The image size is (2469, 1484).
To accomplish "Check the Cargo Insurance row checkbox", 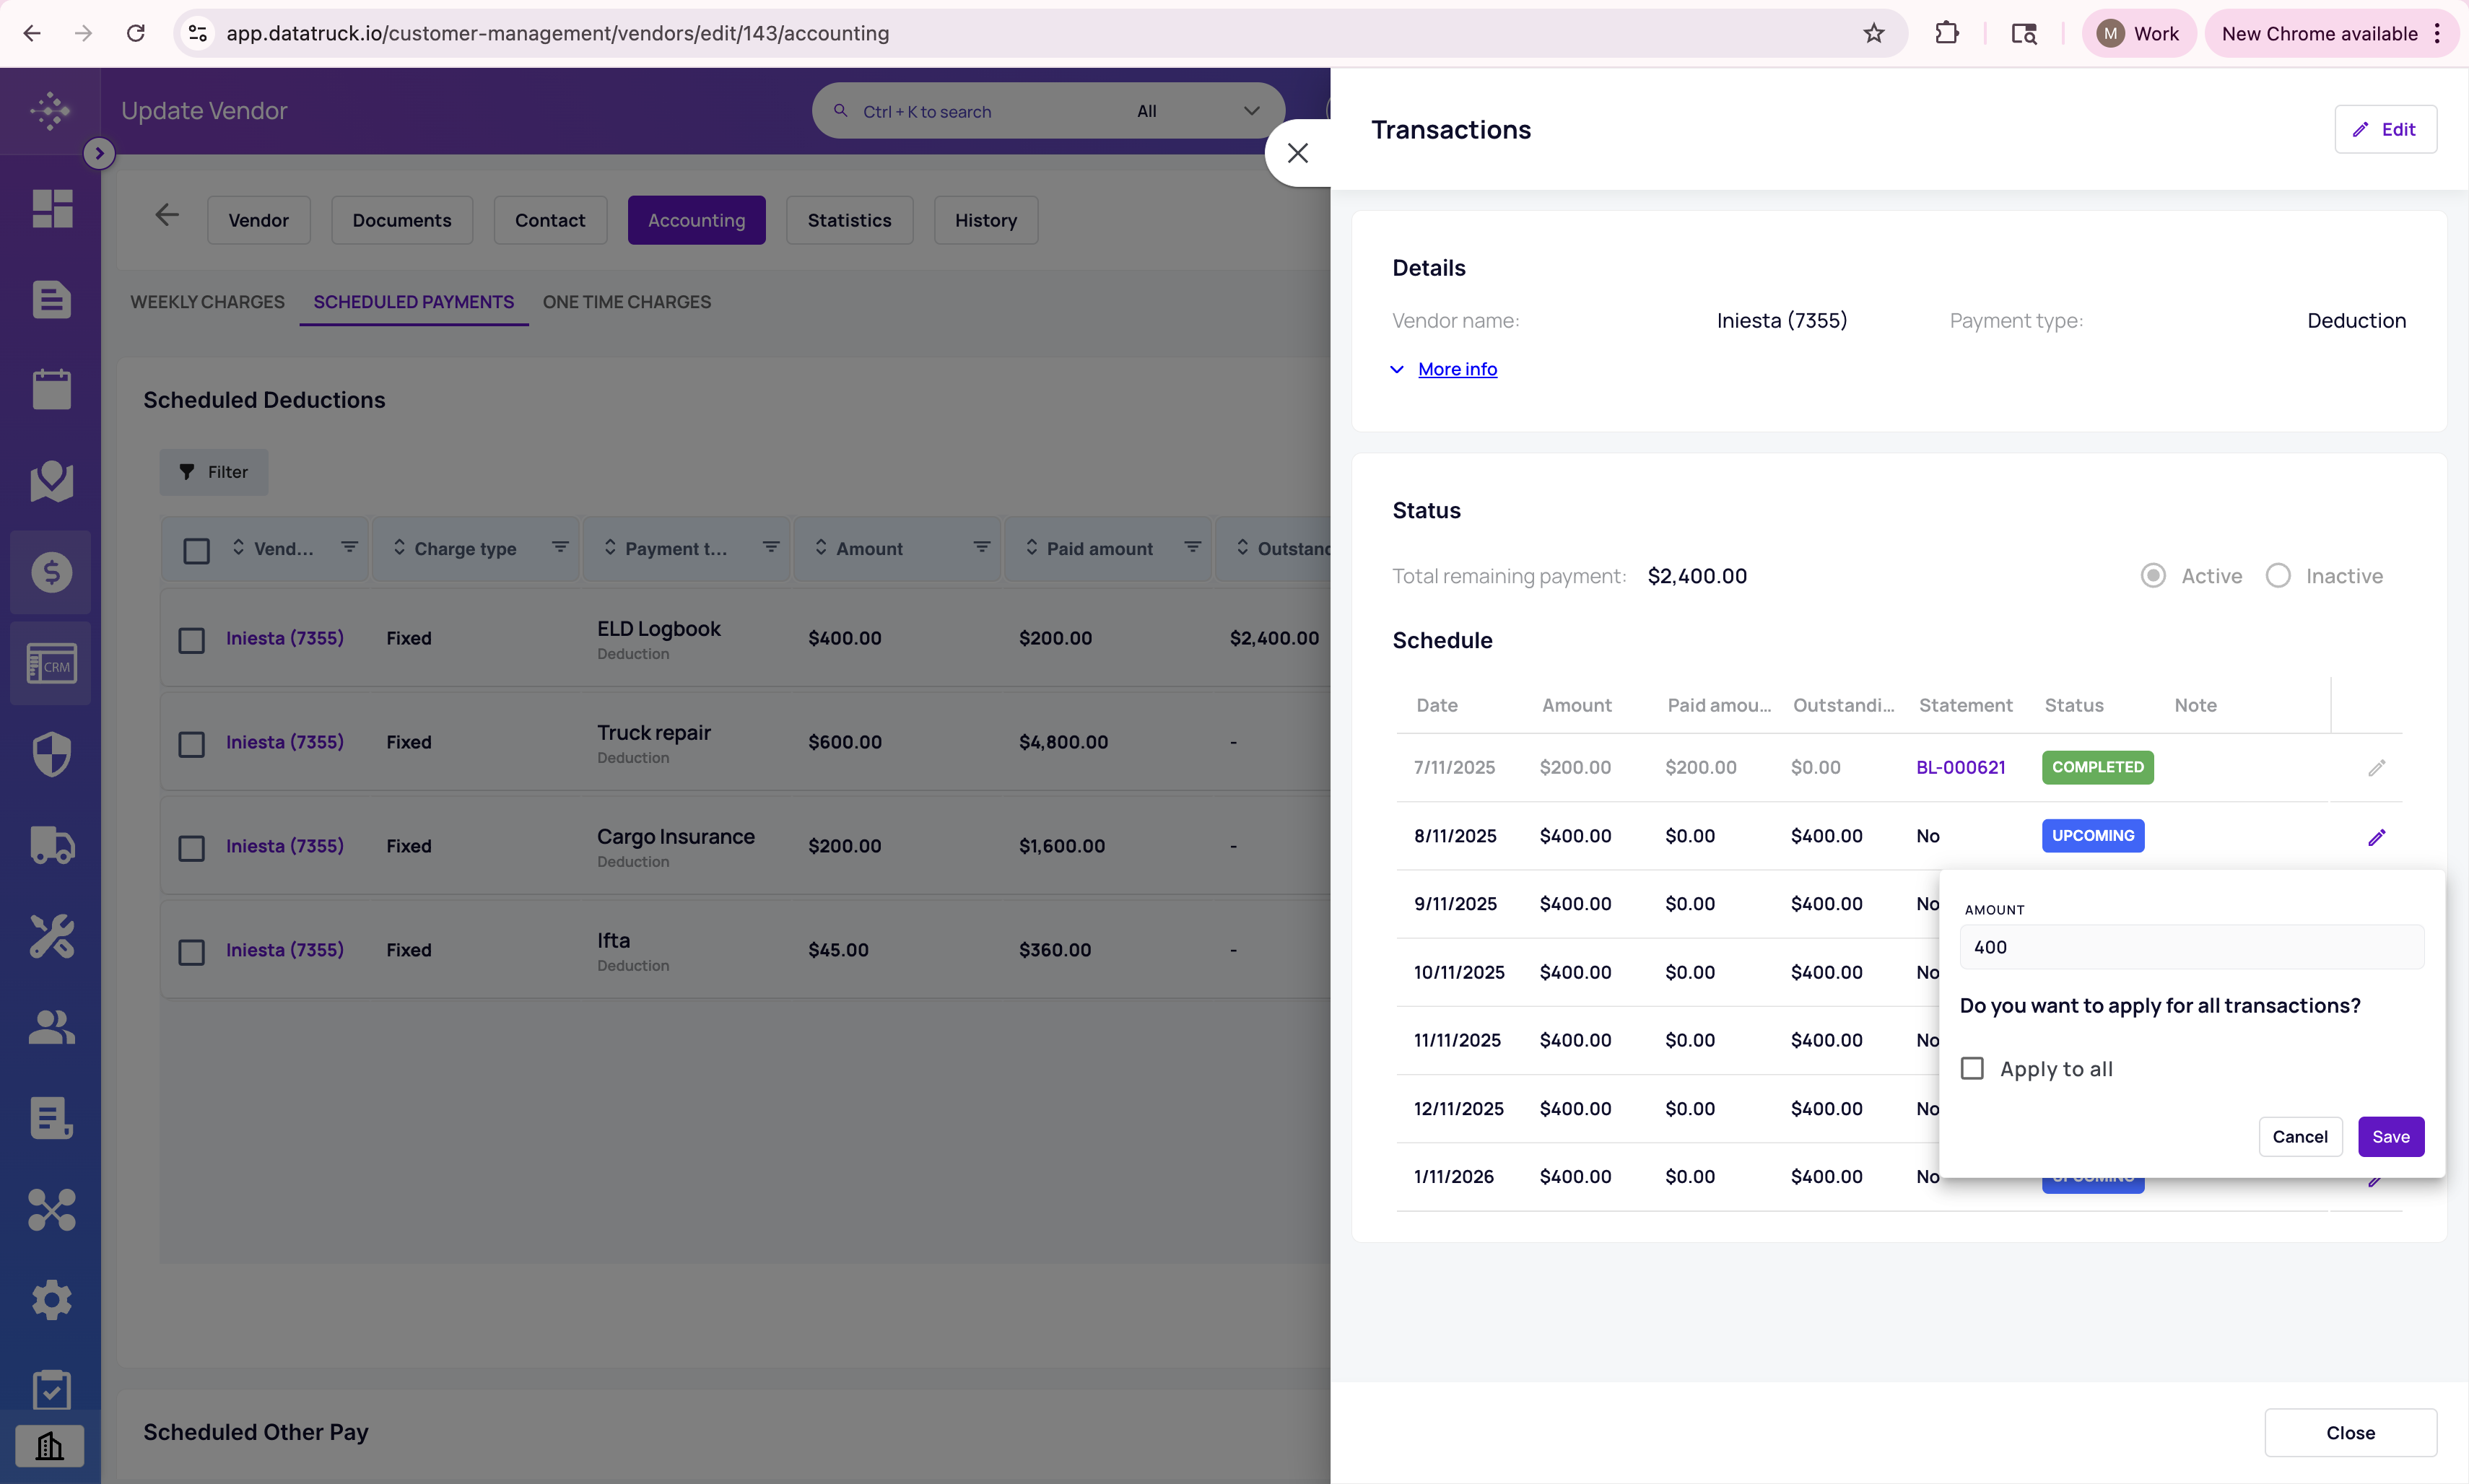I will click(x=191, y=848).
